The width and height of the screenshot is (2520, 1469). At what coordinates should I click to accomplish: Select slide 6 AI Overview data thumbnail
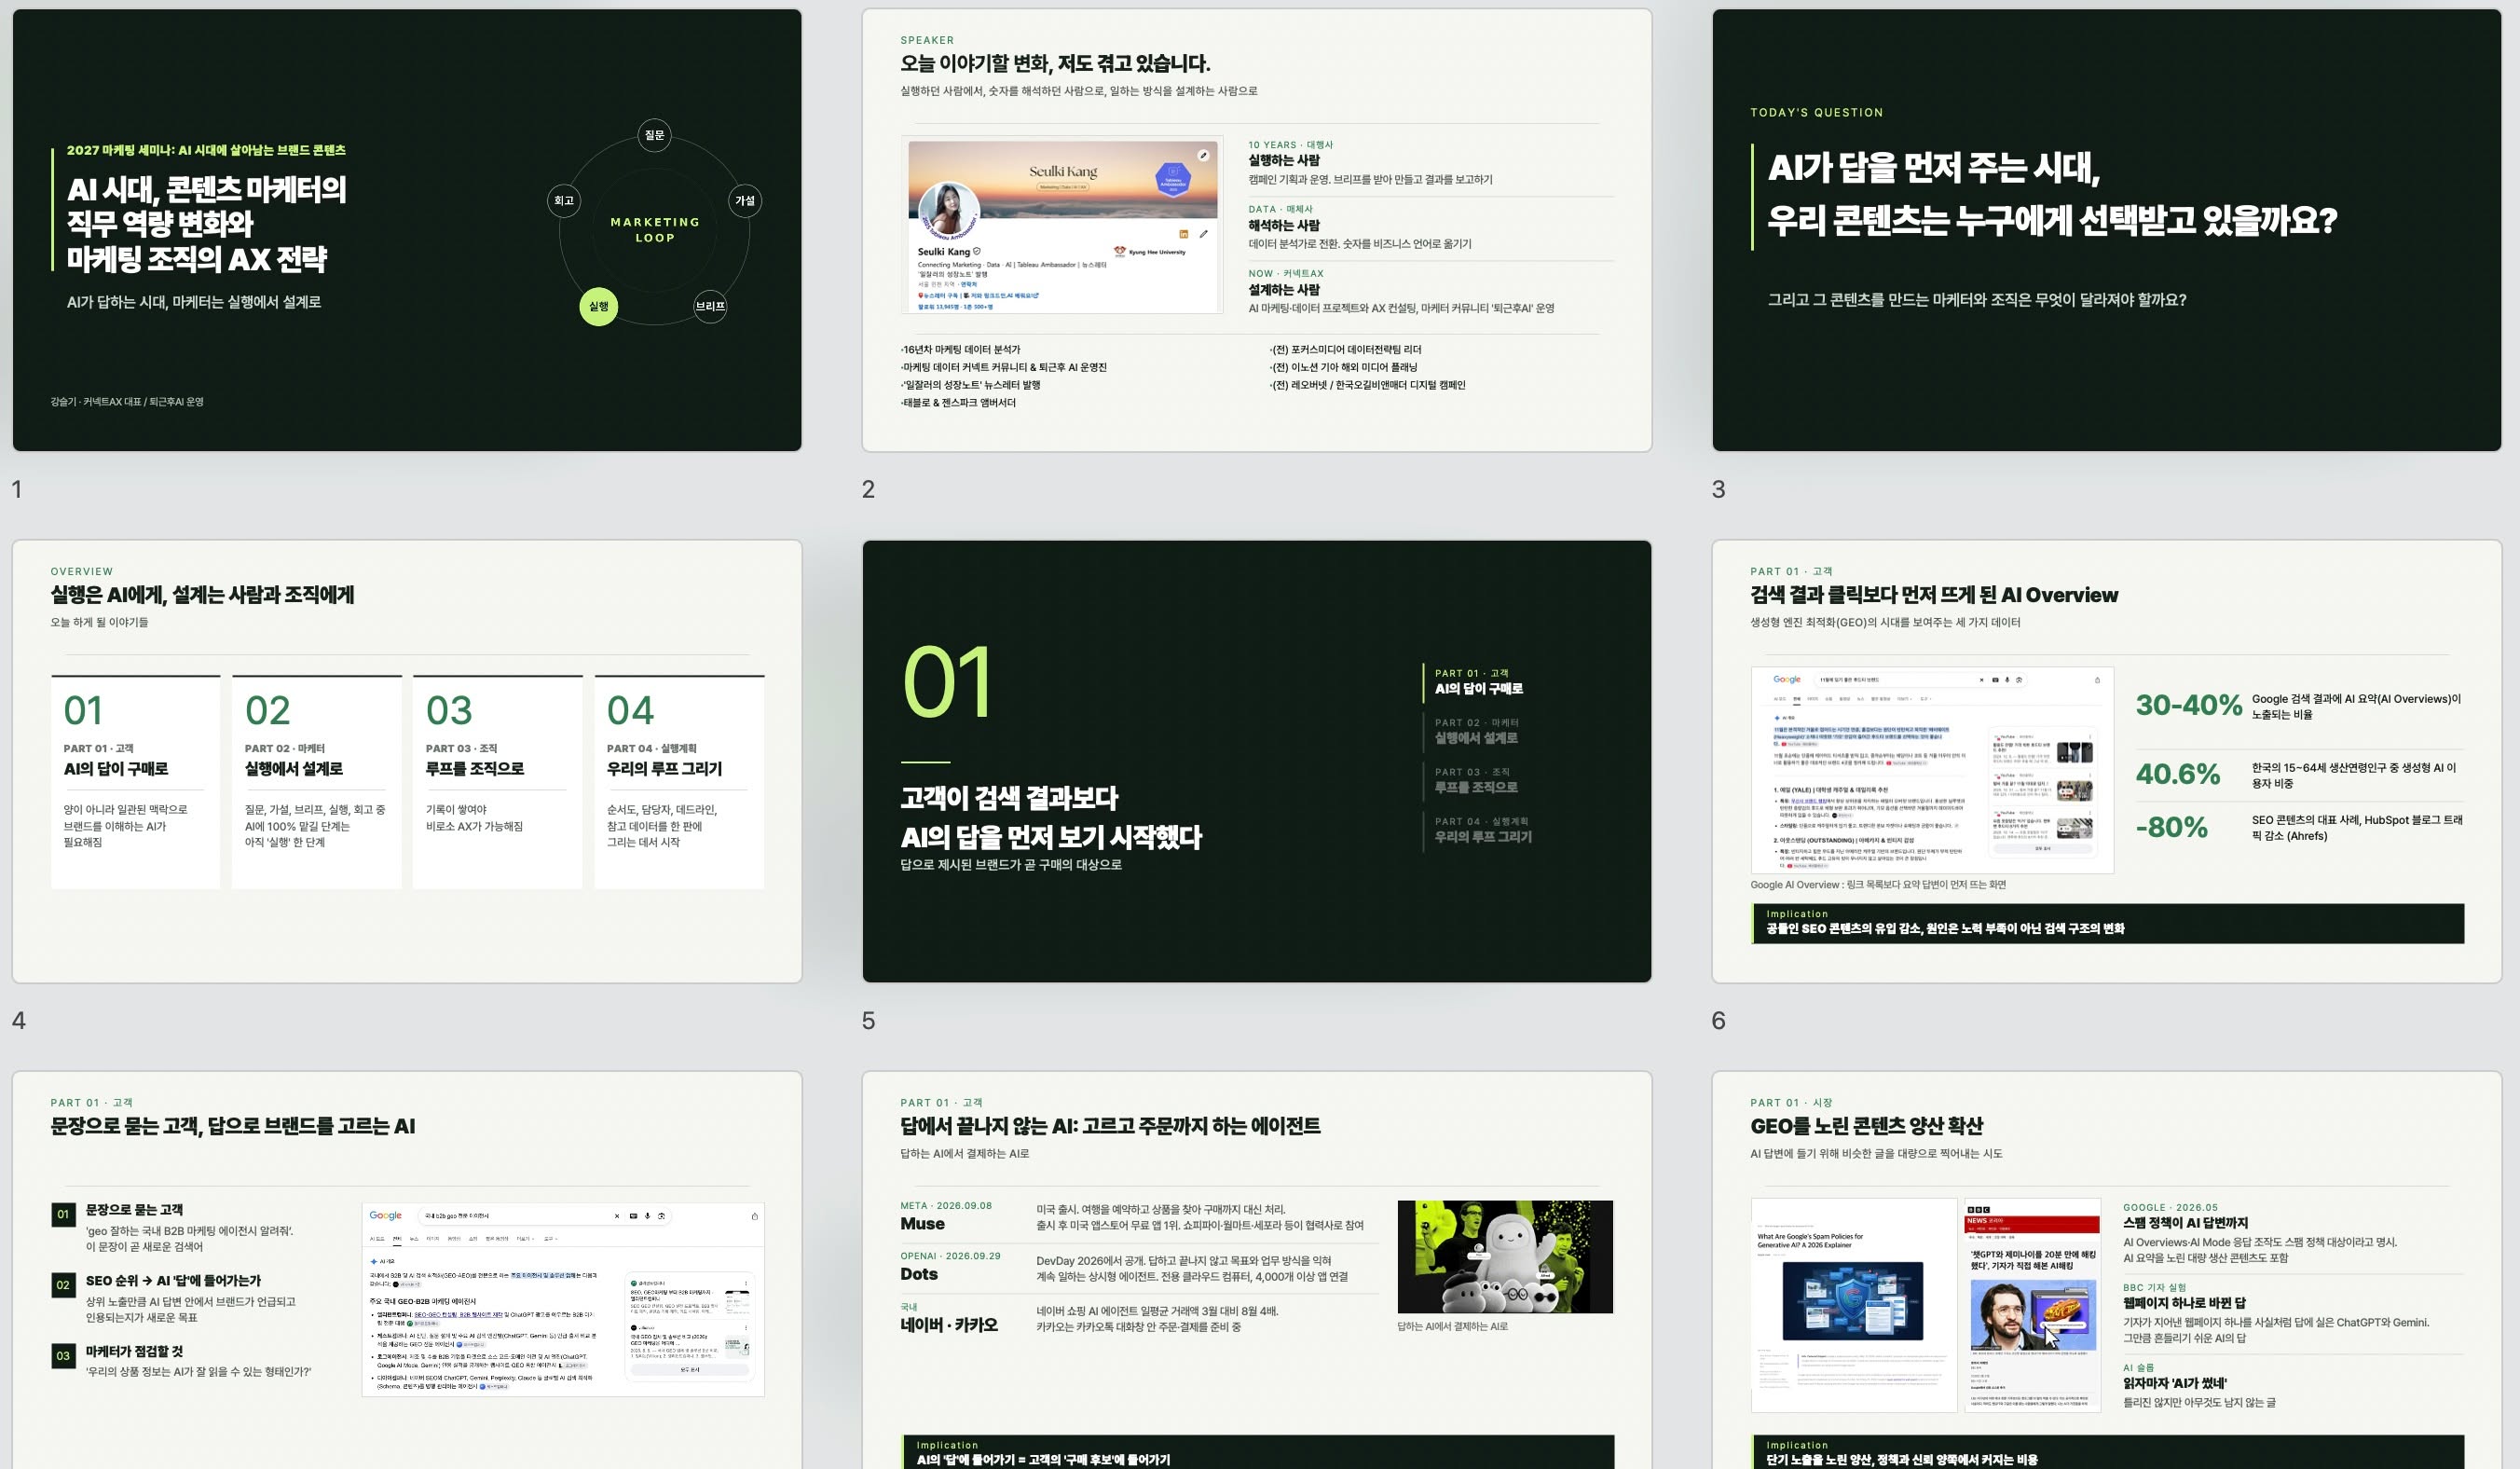pyautogui.click(x=2107, y=761)
